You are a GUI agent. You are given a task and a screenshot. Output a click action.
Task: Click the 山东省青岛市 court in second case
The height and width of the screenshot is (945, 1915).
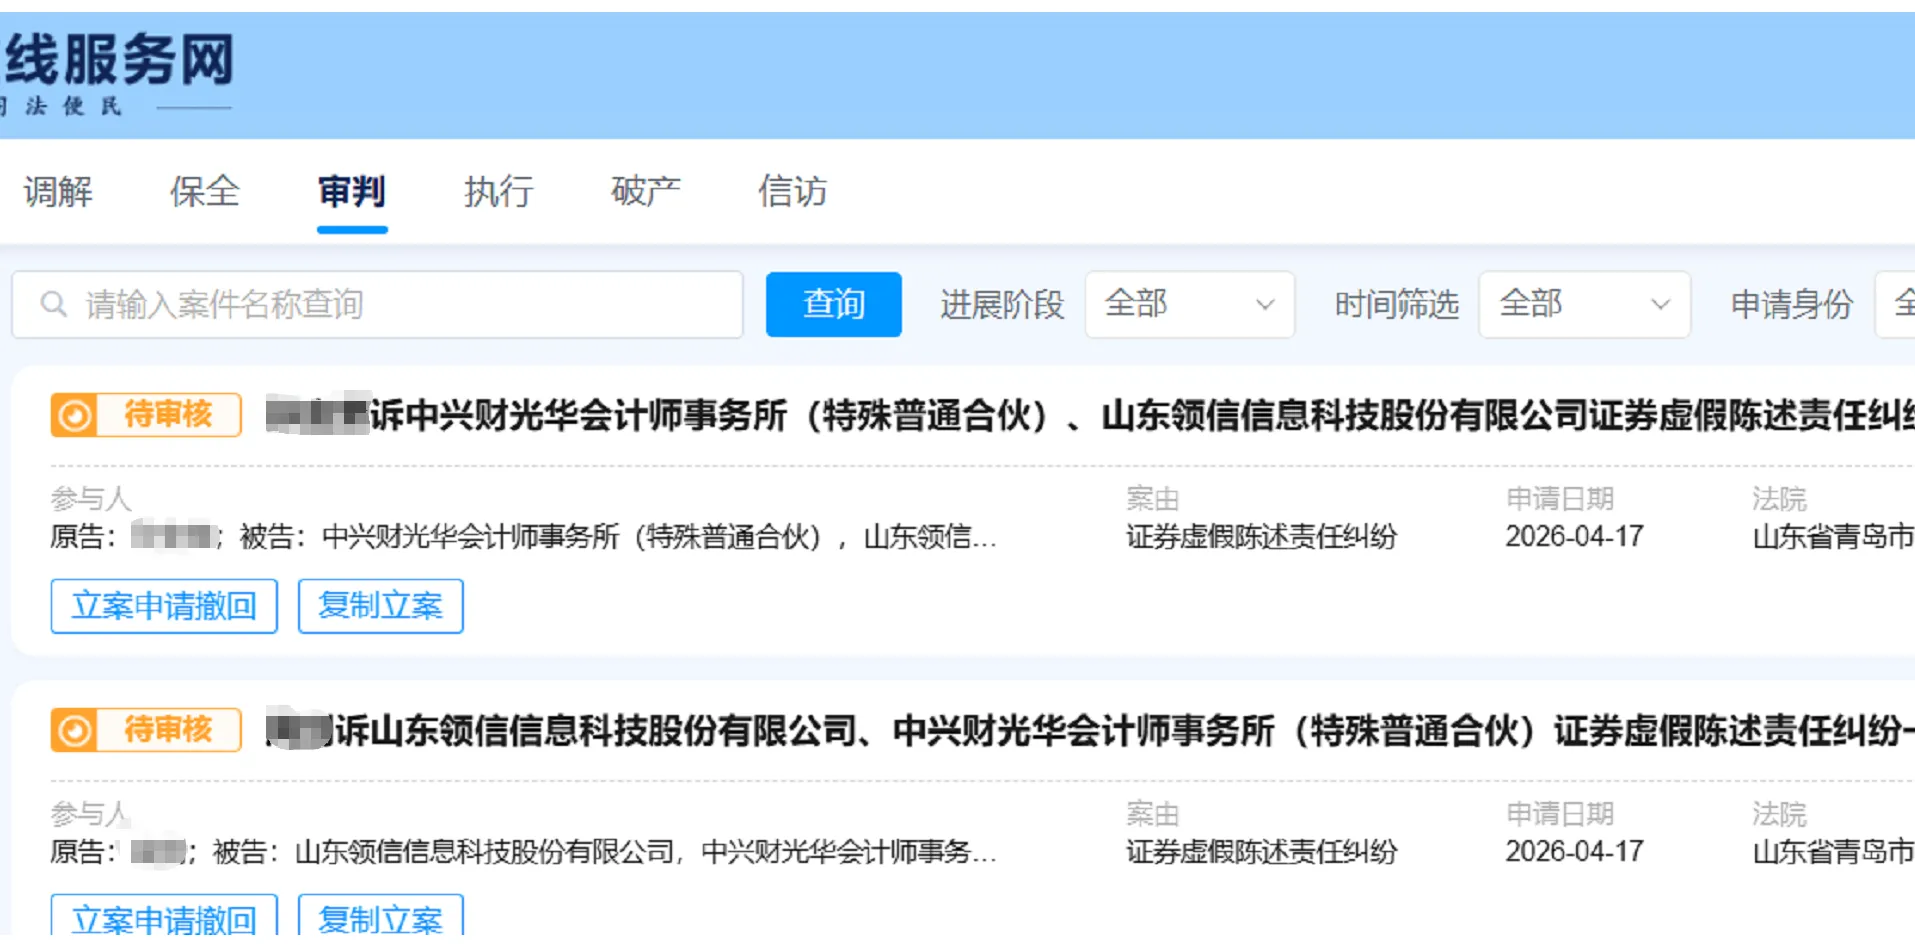pos(1833,852)
